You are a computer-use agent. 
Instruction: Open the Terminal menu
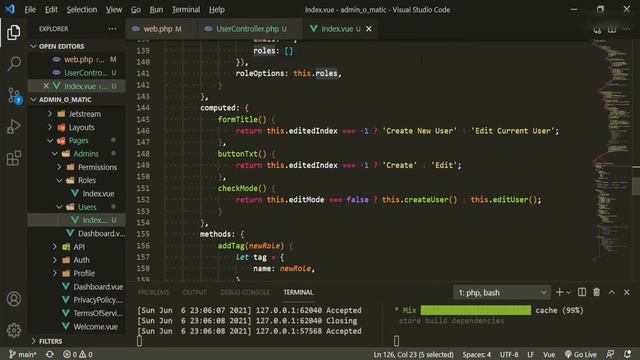[x=186, y=9]
